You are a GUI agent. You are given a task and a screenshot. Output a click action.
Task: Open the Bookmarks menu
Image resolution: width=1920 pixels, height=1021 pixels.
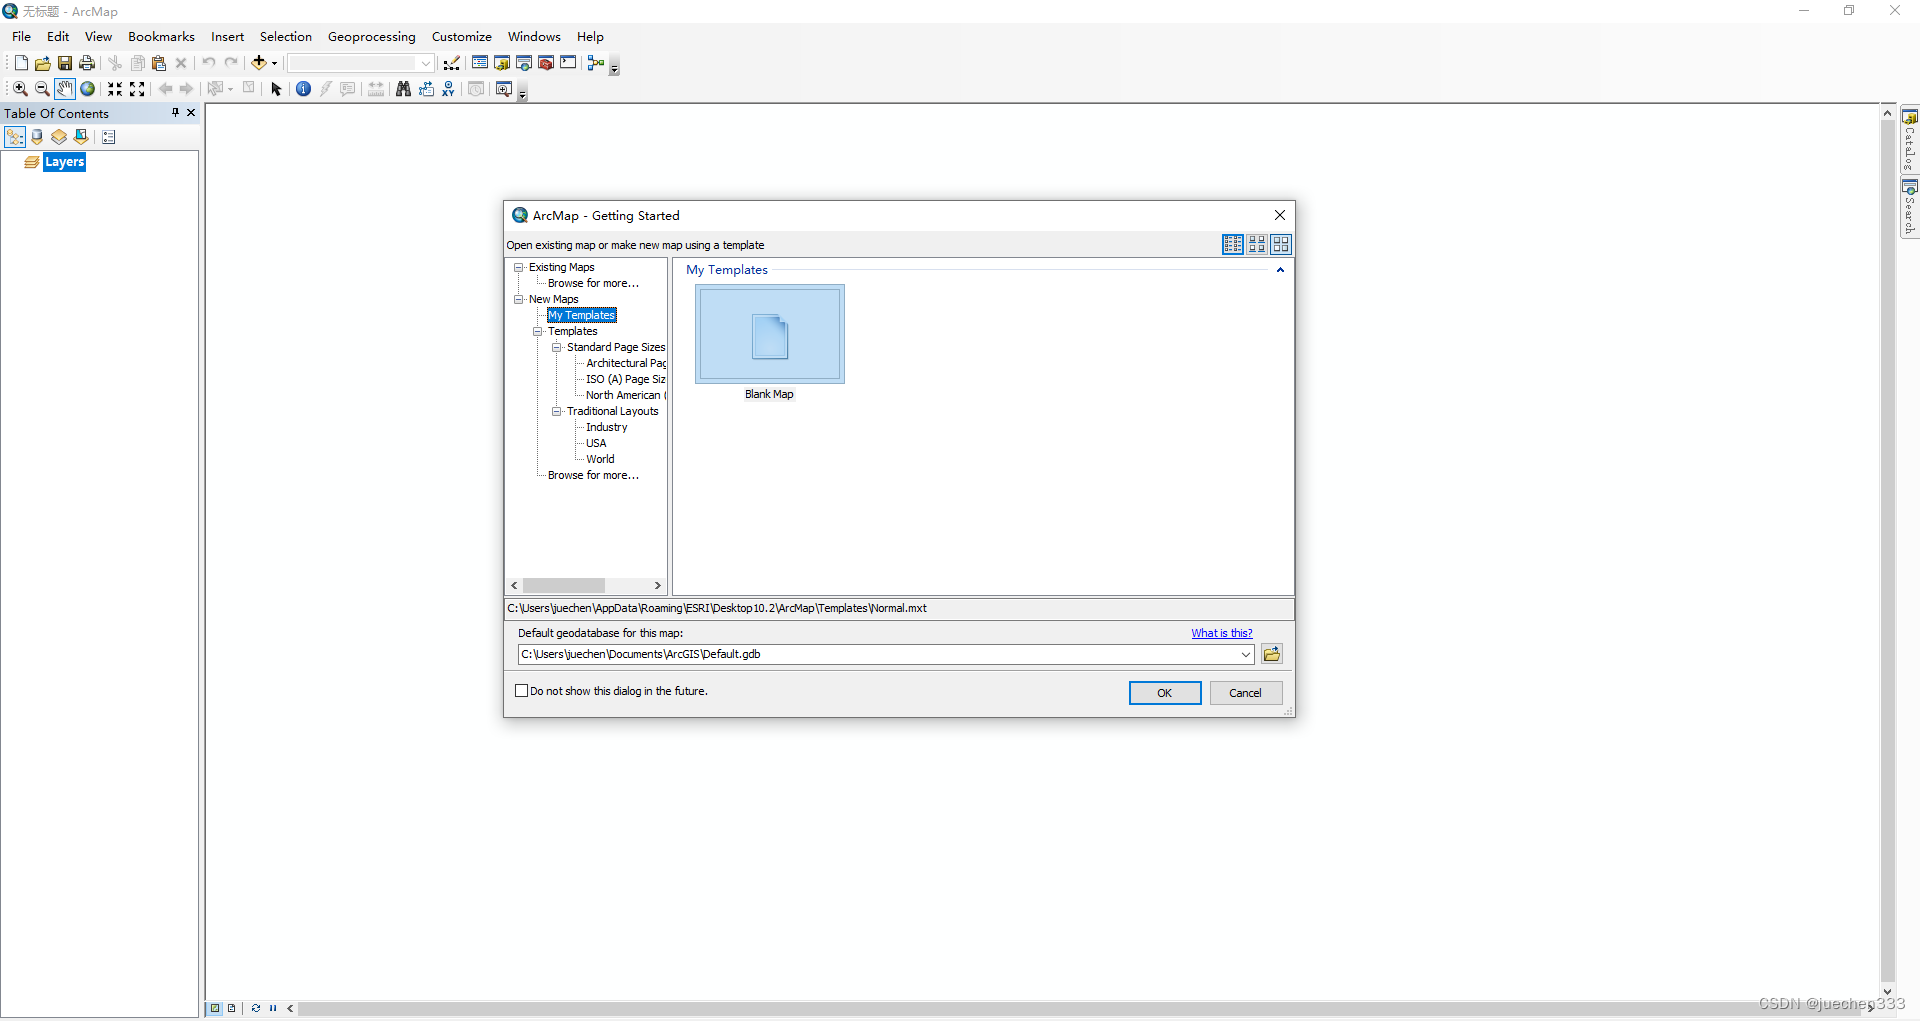161,37
